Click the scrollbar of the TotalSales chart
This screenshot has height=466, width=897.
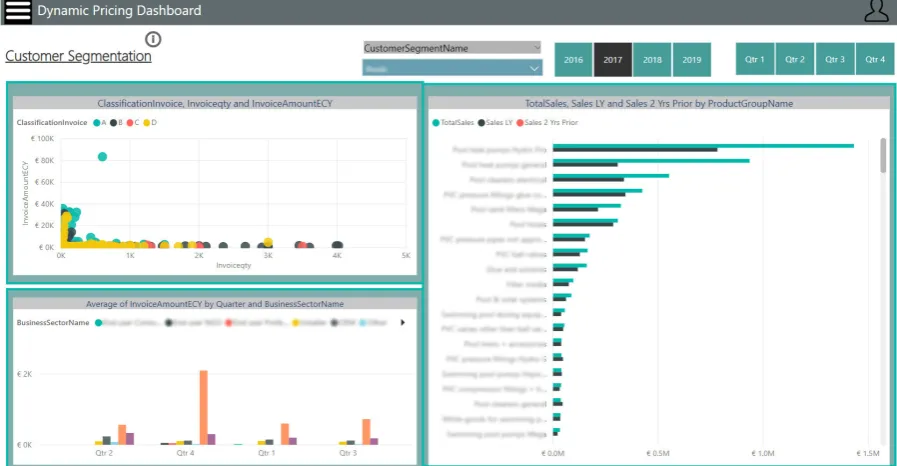pos(883,155)
